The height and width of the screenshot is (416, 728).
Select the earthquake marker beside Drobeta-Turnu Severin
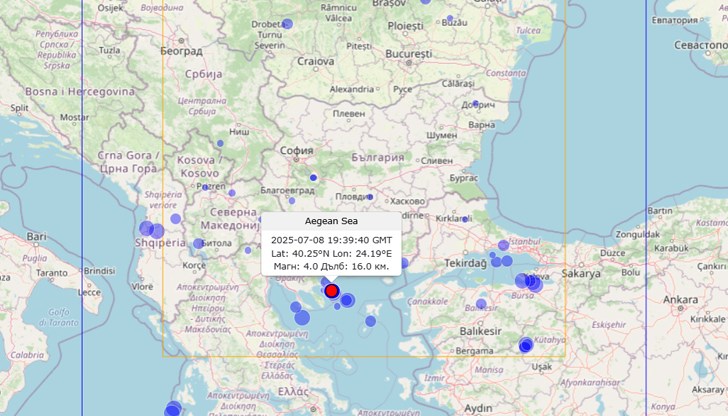[287, 24]
